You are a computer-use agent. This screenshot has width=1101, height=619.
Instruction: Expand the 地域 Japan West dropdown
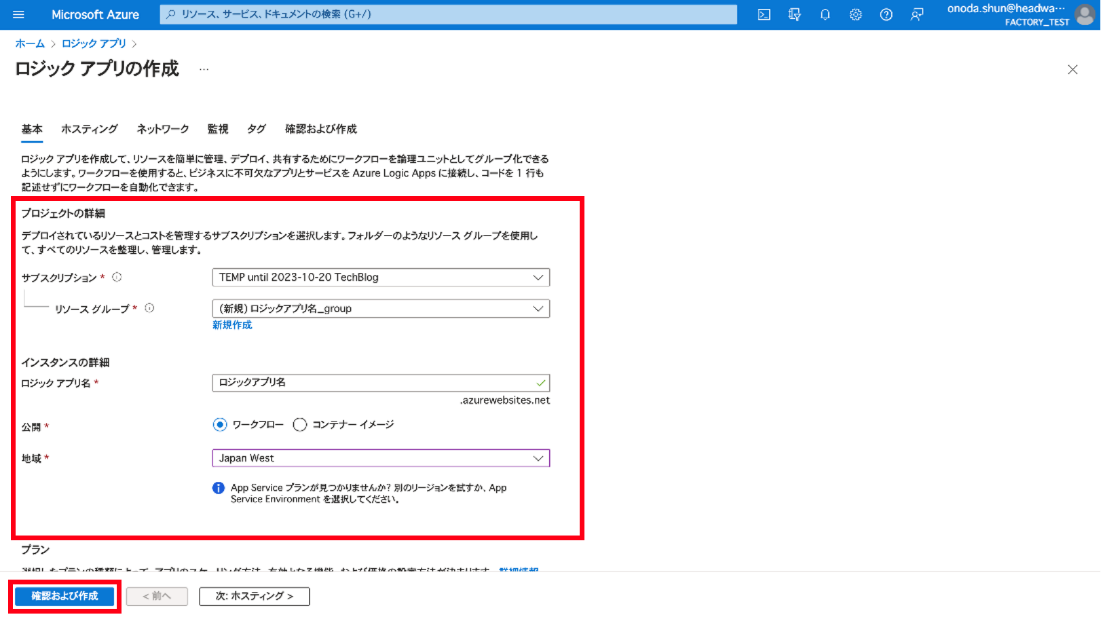pyautogui.click(x=381, y=458)
